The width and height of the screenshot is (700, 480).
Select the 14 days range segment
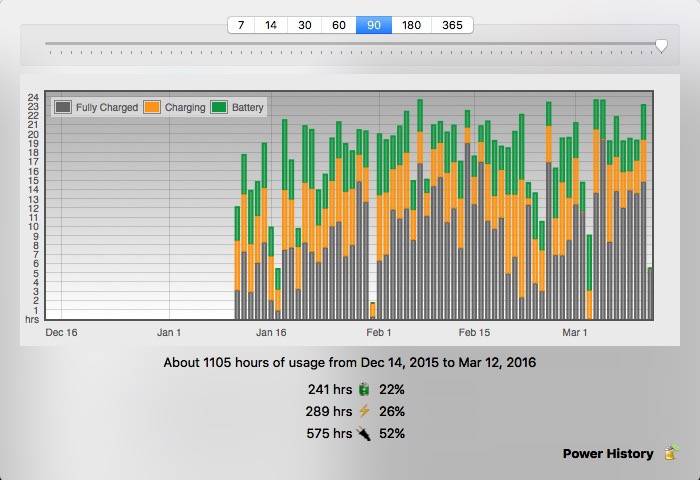(271, 25)
